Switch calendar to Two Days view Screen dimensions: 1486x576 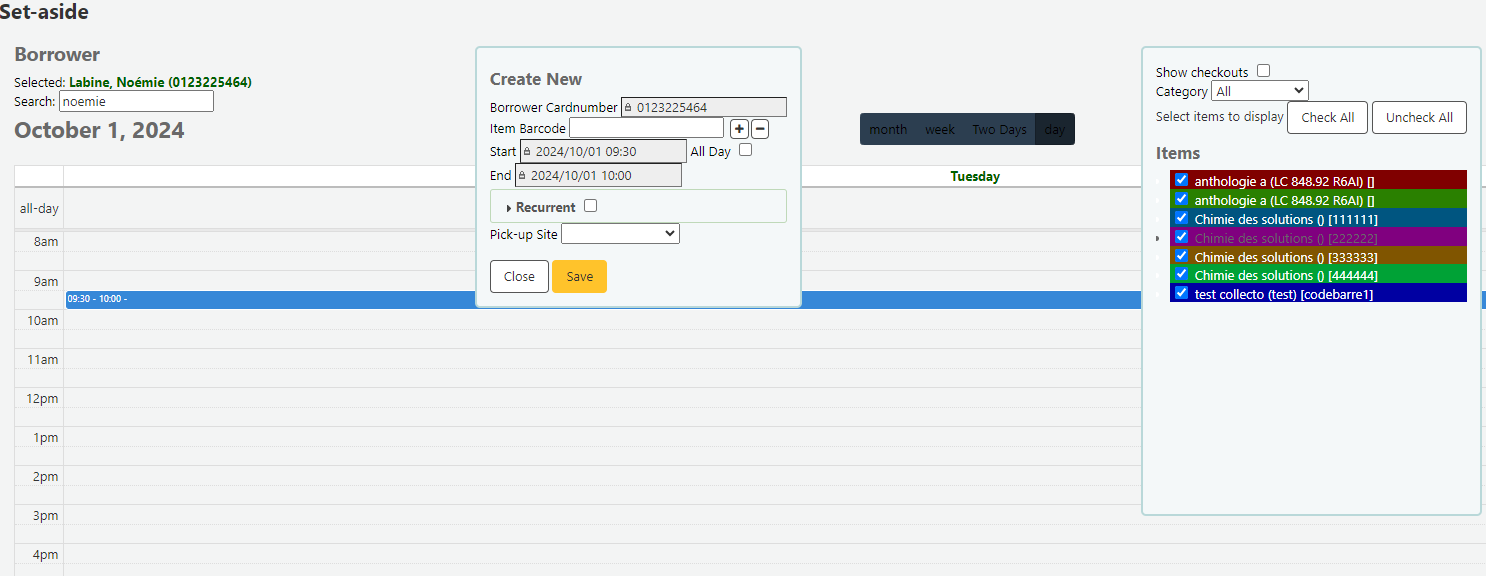pyautogui.click(x=999, y=129)
